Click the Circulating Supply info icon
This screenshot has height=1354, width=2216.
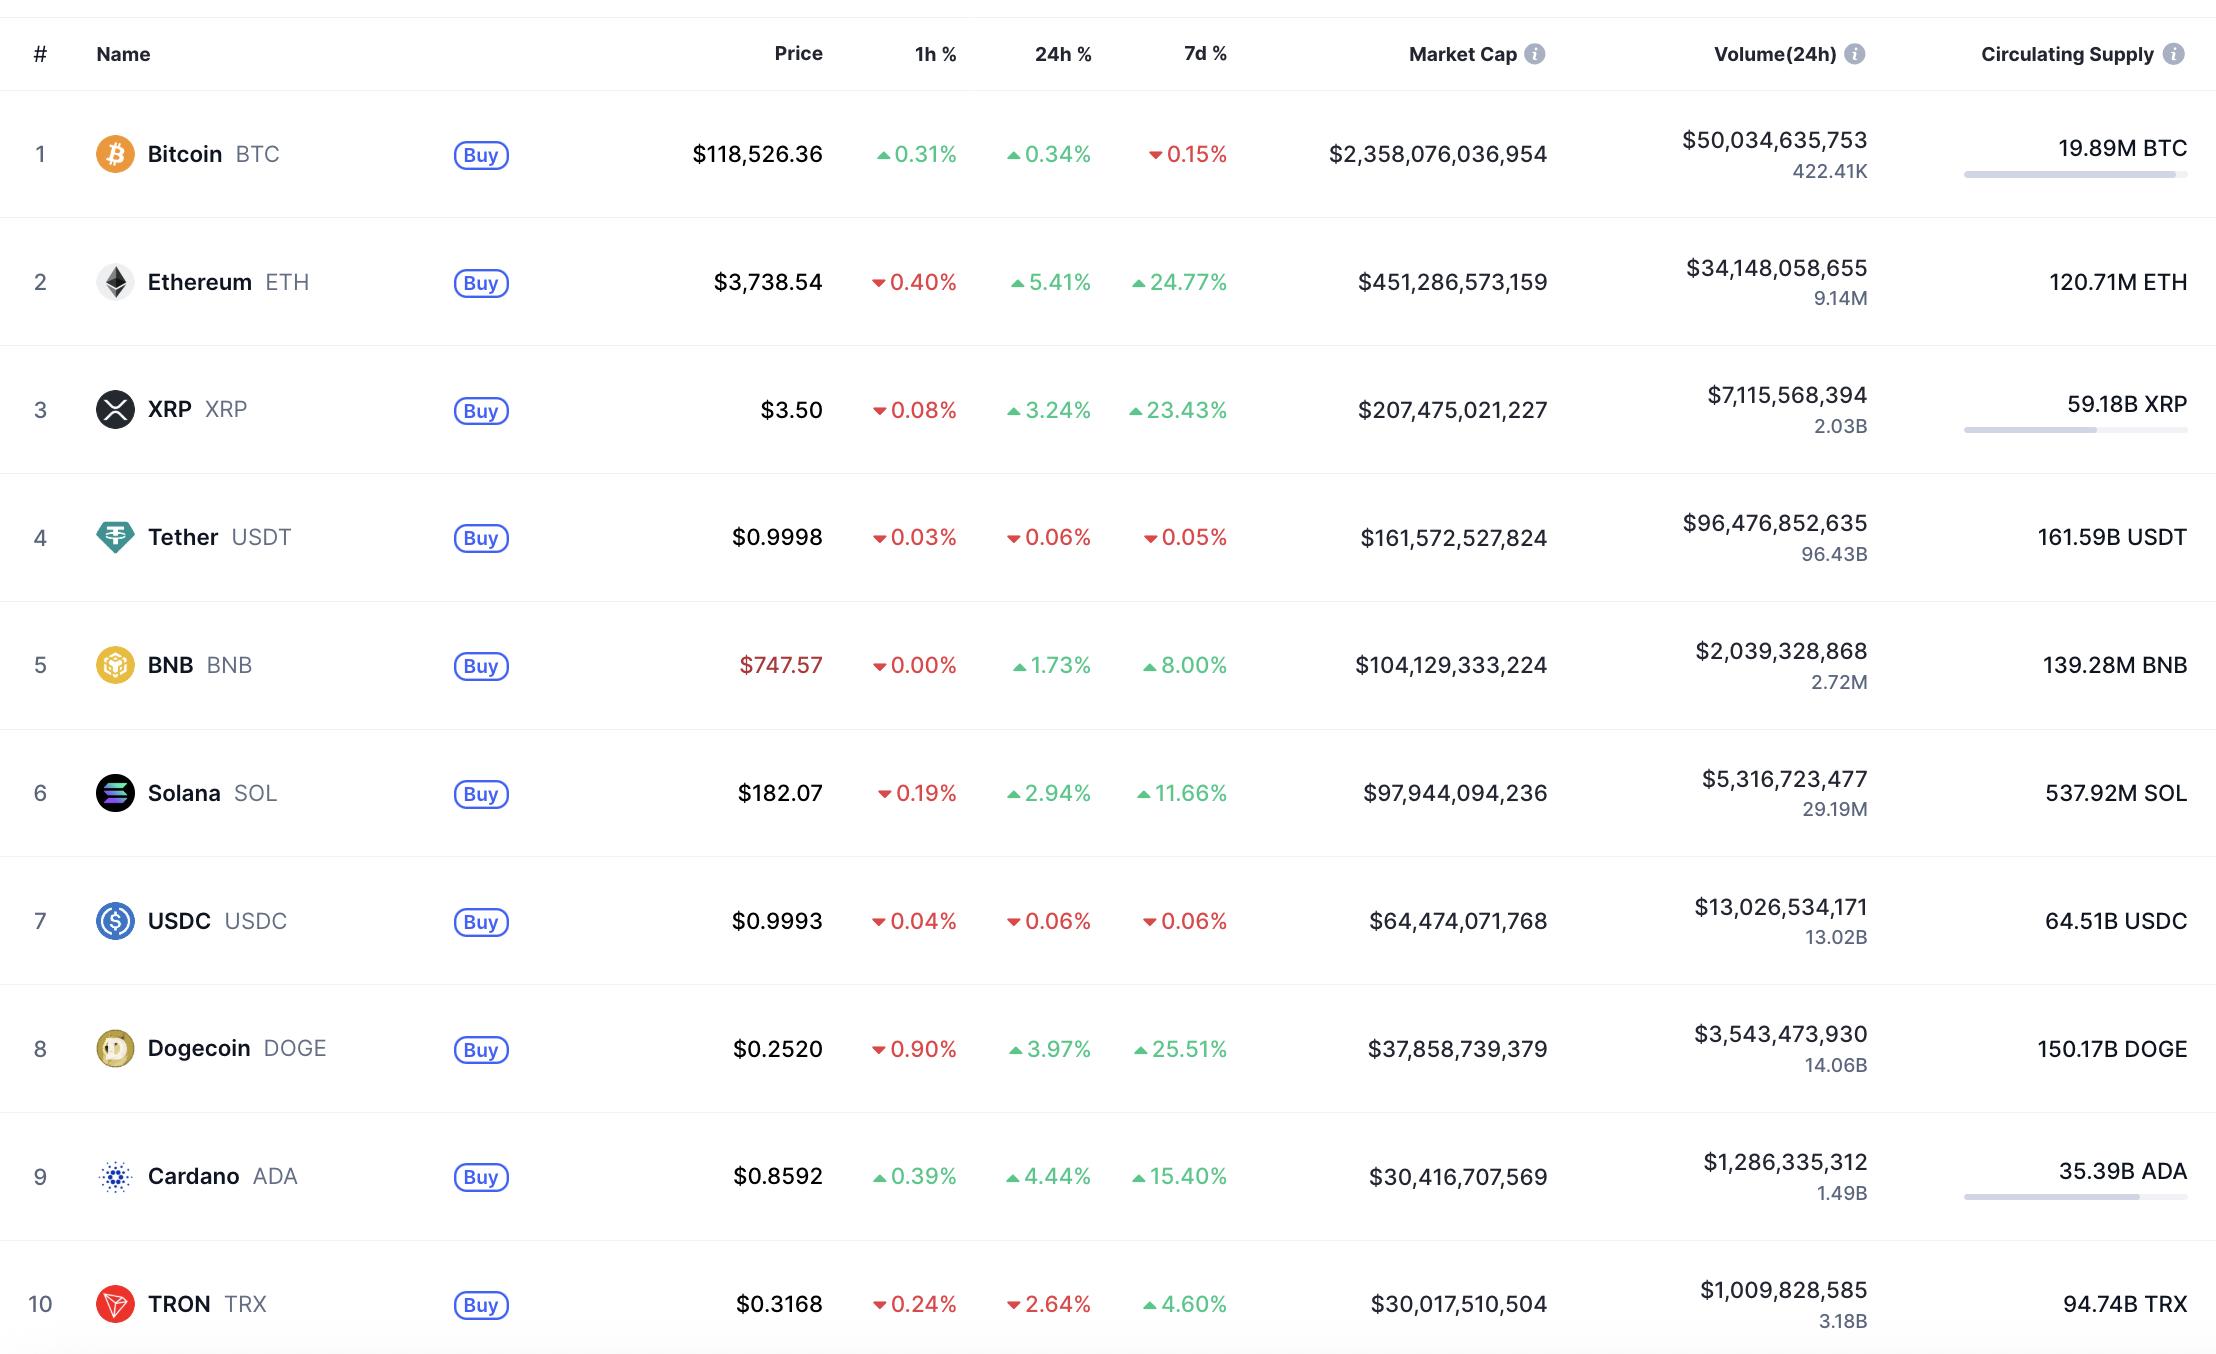click(2173, 54)
